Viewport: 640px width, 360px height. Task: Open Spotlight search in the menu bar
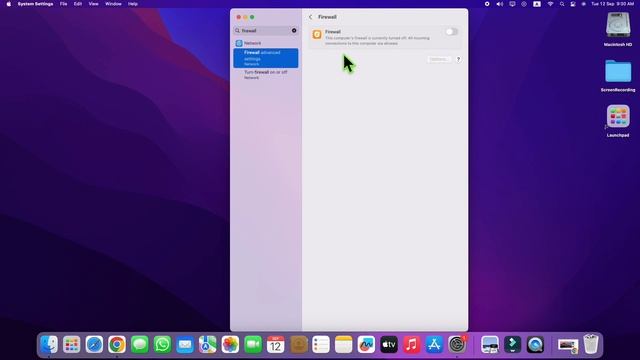(562, 4)
